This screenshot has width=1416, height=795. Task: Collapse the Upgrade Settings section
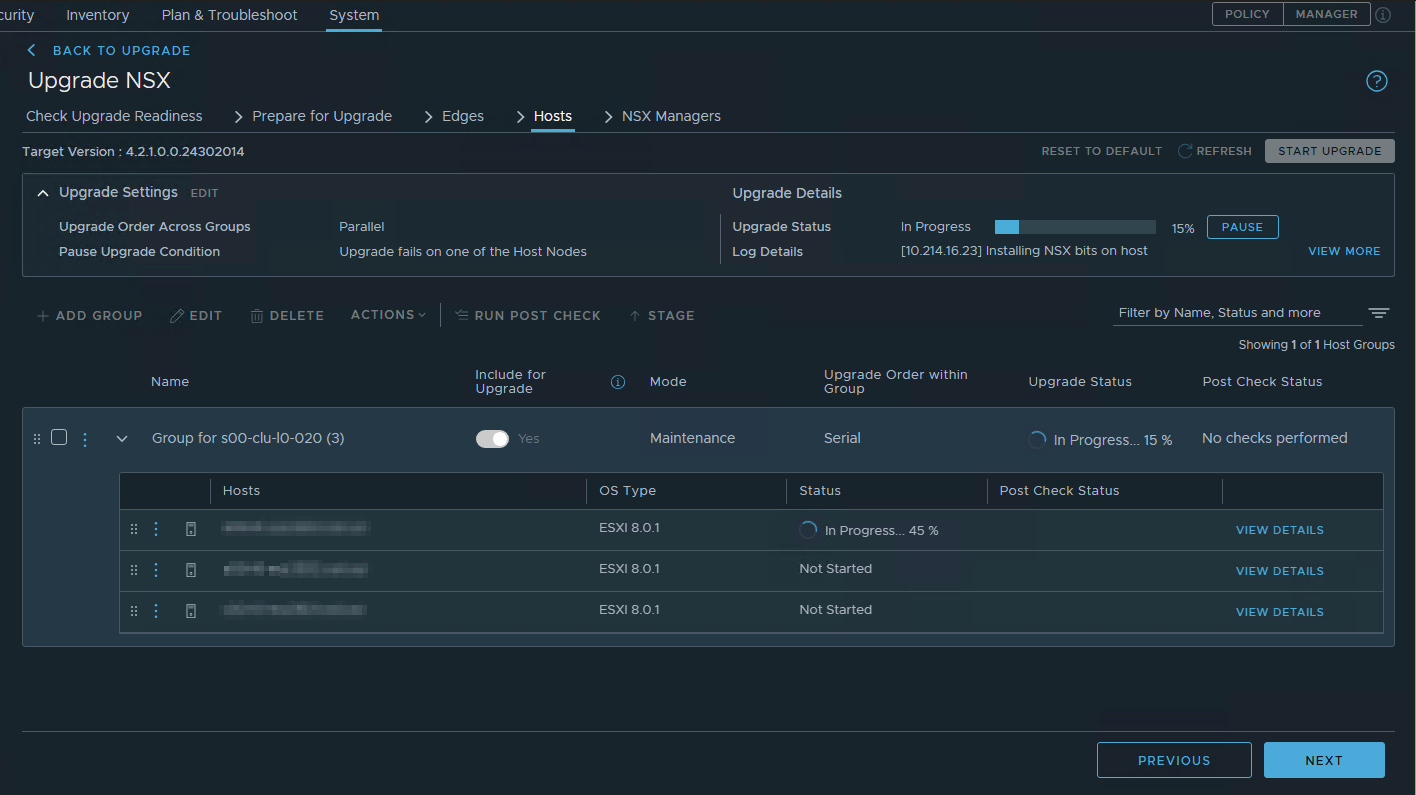point(43,192)
